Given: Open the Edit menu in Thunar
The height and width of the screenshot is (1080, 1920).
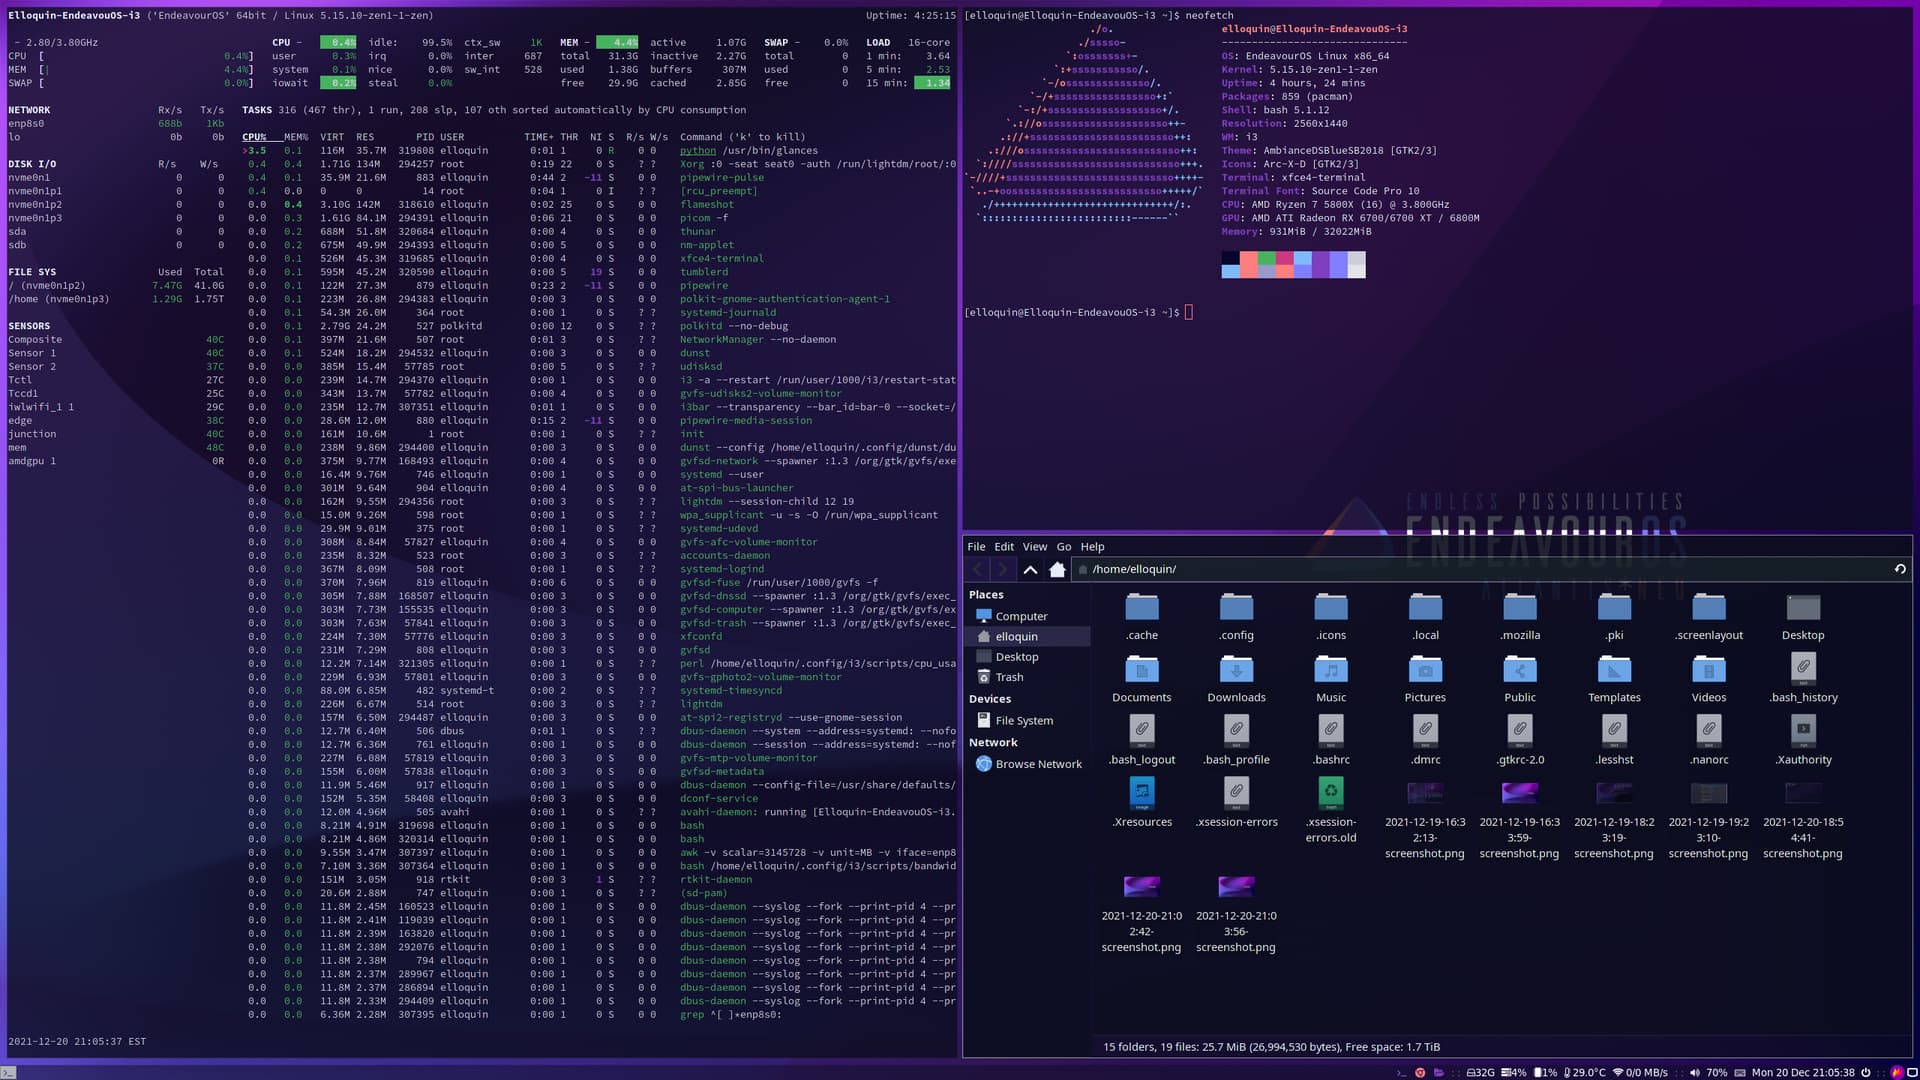Looking at the screenshot, I should [1004, 547].
